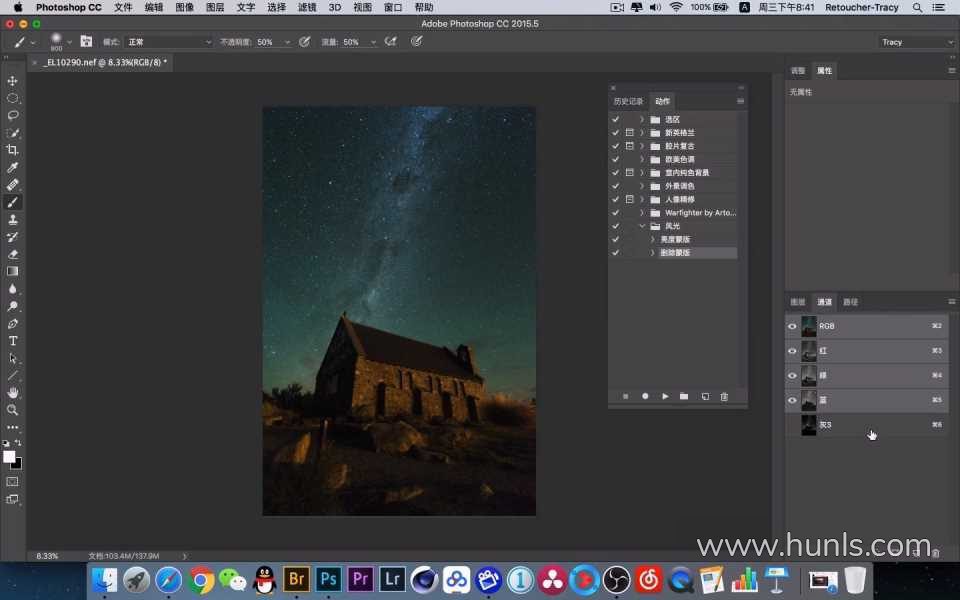Select the Zoom tool
The width and height of the screenshot is (960, 600).
[x=12, y=410]
